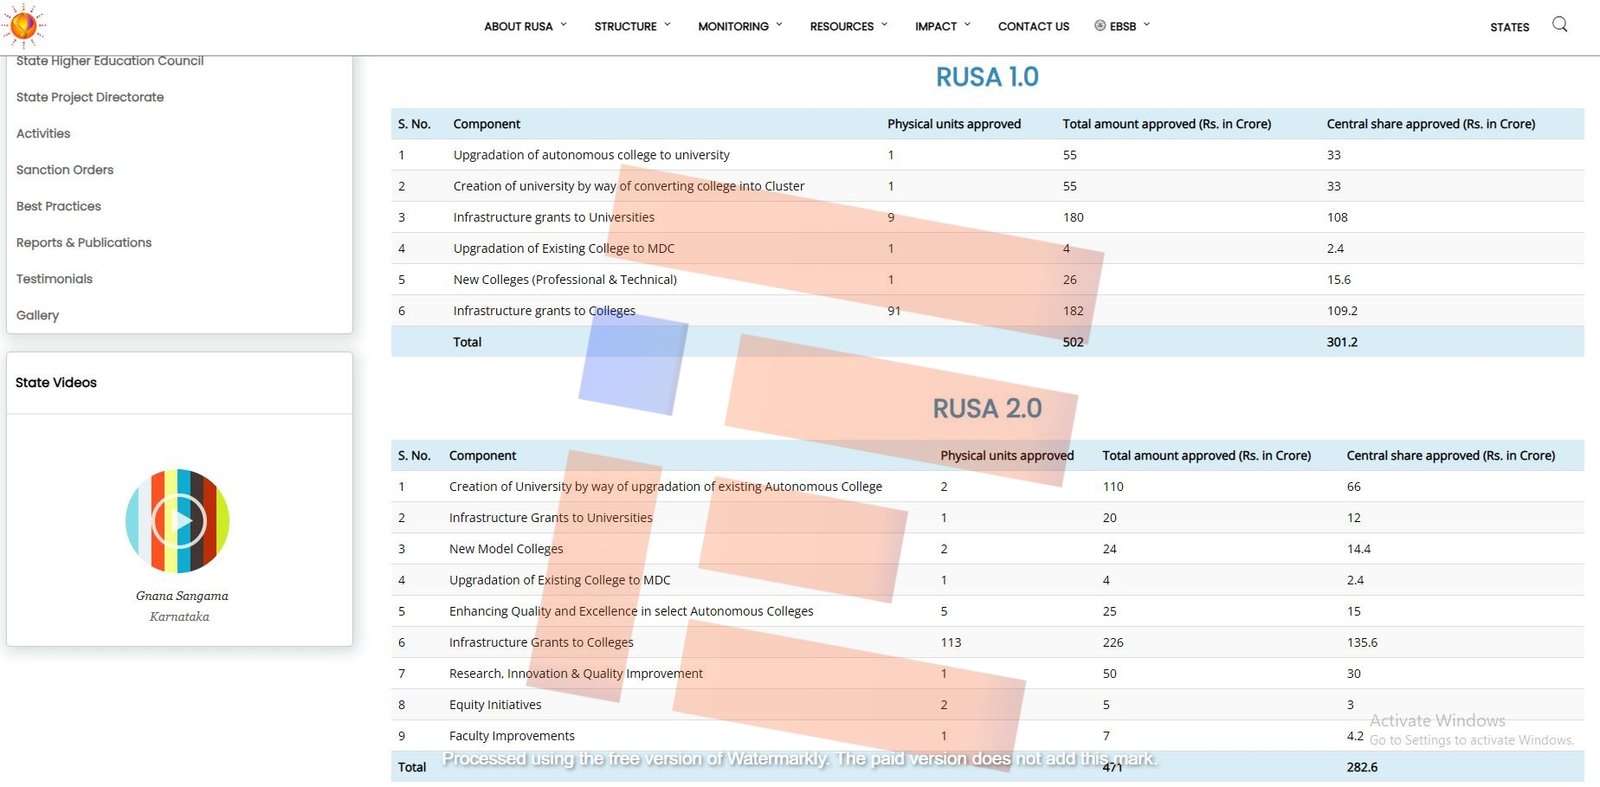
Task: Click the RUSA sun logo
Action: click(24, 25)
